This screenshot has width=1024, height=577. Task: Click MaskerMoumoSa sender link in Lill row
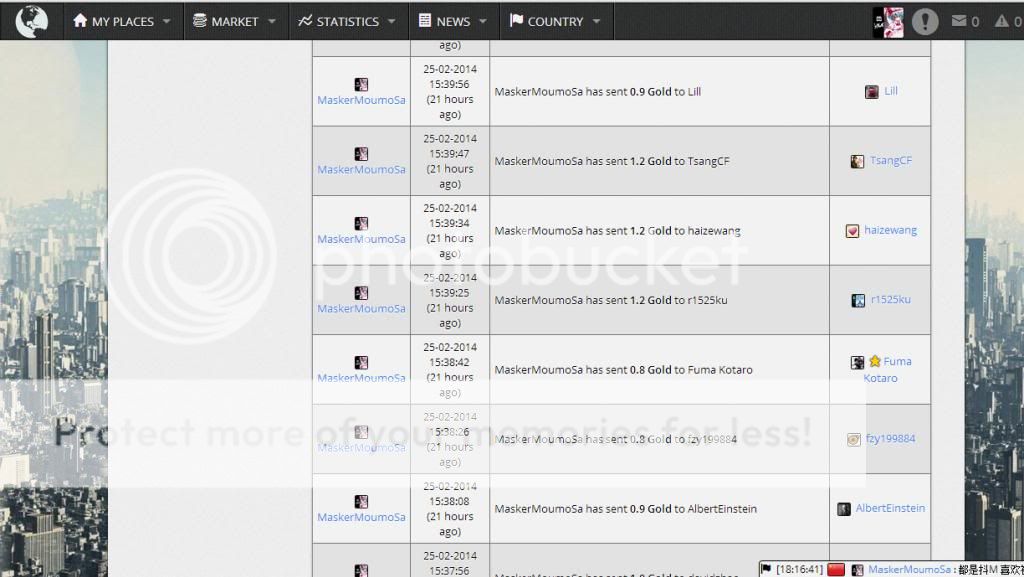(x=361, y=100)
